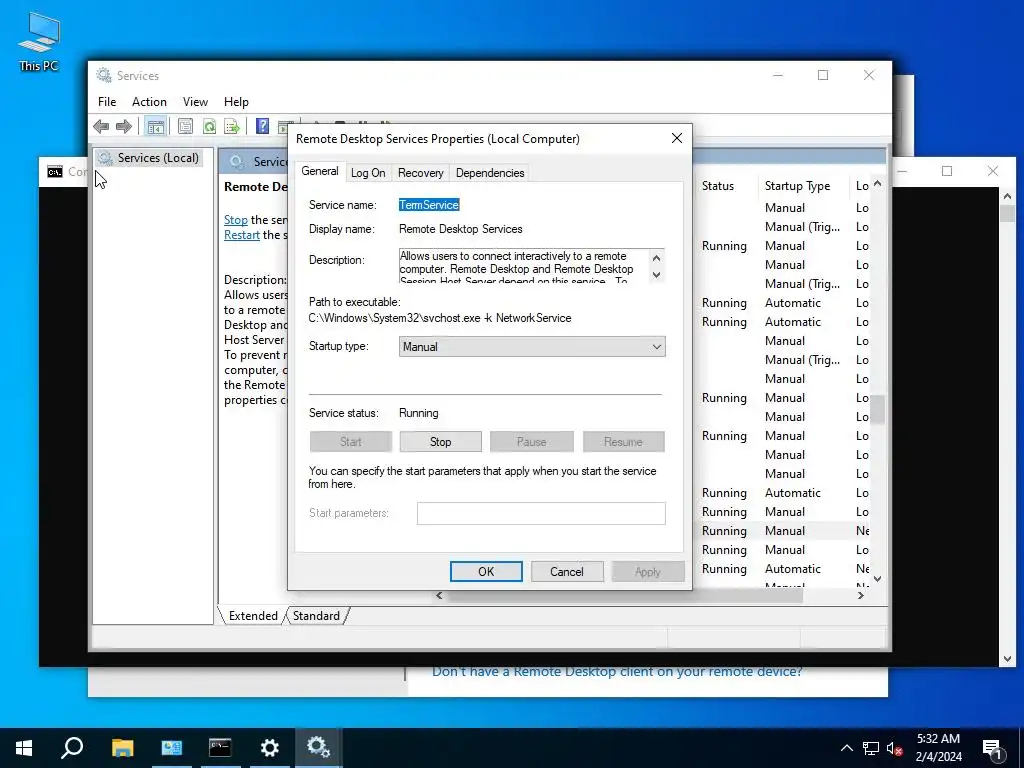The image size is (1024, 768).
Task: Click the Services gear icon in title bar
Action: (x=104, y=75)
